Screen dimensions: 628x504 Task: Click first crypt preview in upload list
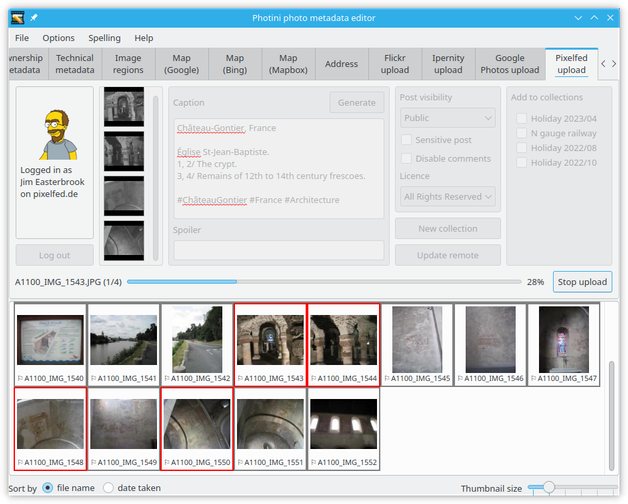coord(124,107)
